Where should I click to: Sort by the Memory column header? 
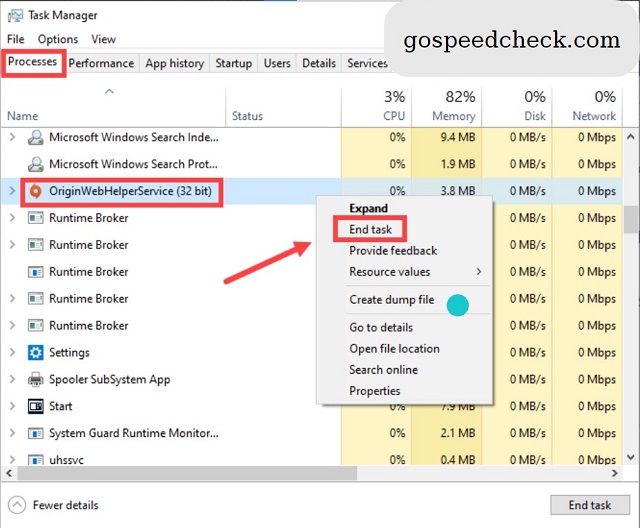pyautogui.click(x=447, y=106)
